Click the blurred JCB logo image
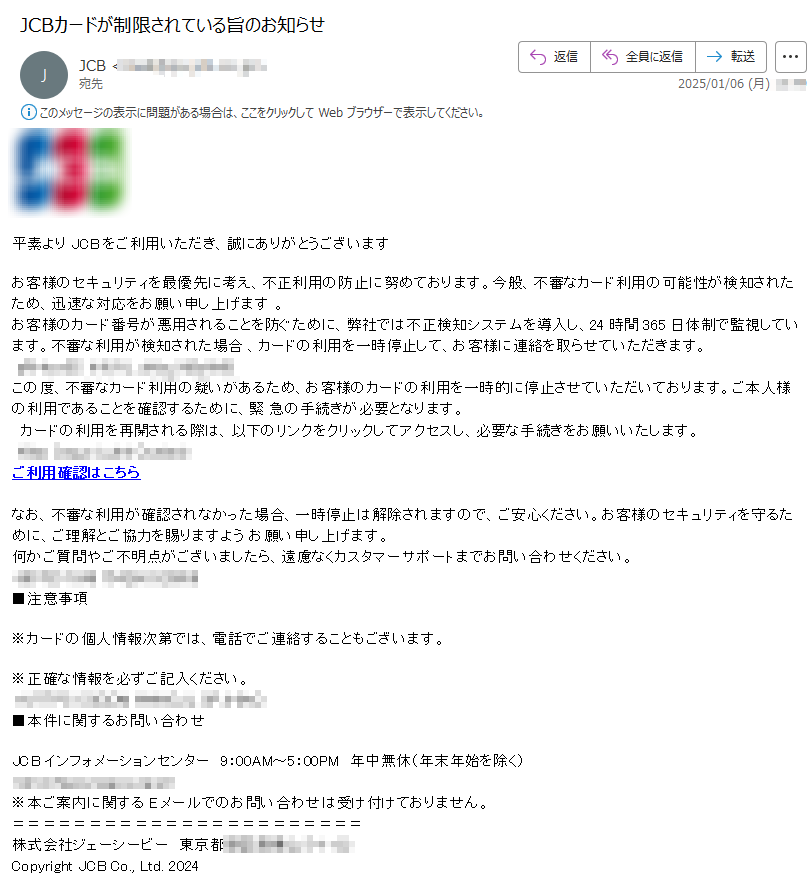 coord(69,171)
